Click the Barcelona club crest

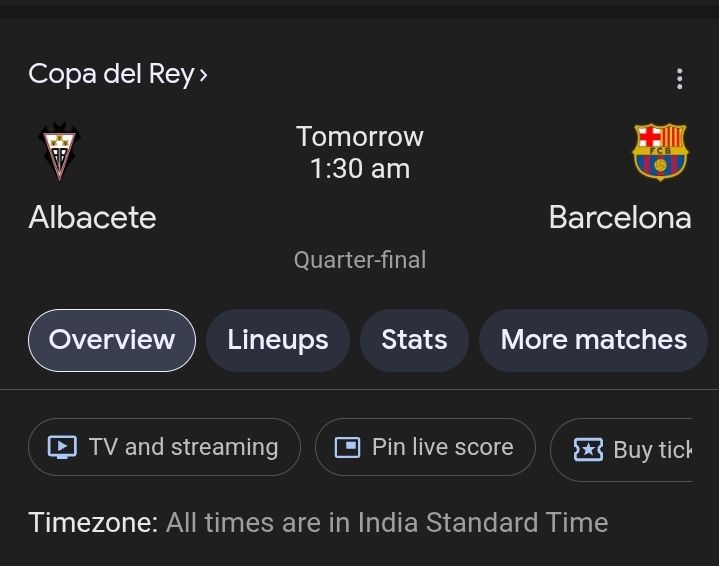660,152
